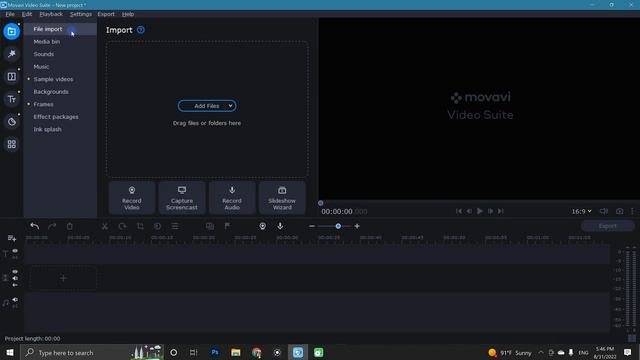Zoom out the timeline with minus

pos(312,226)
